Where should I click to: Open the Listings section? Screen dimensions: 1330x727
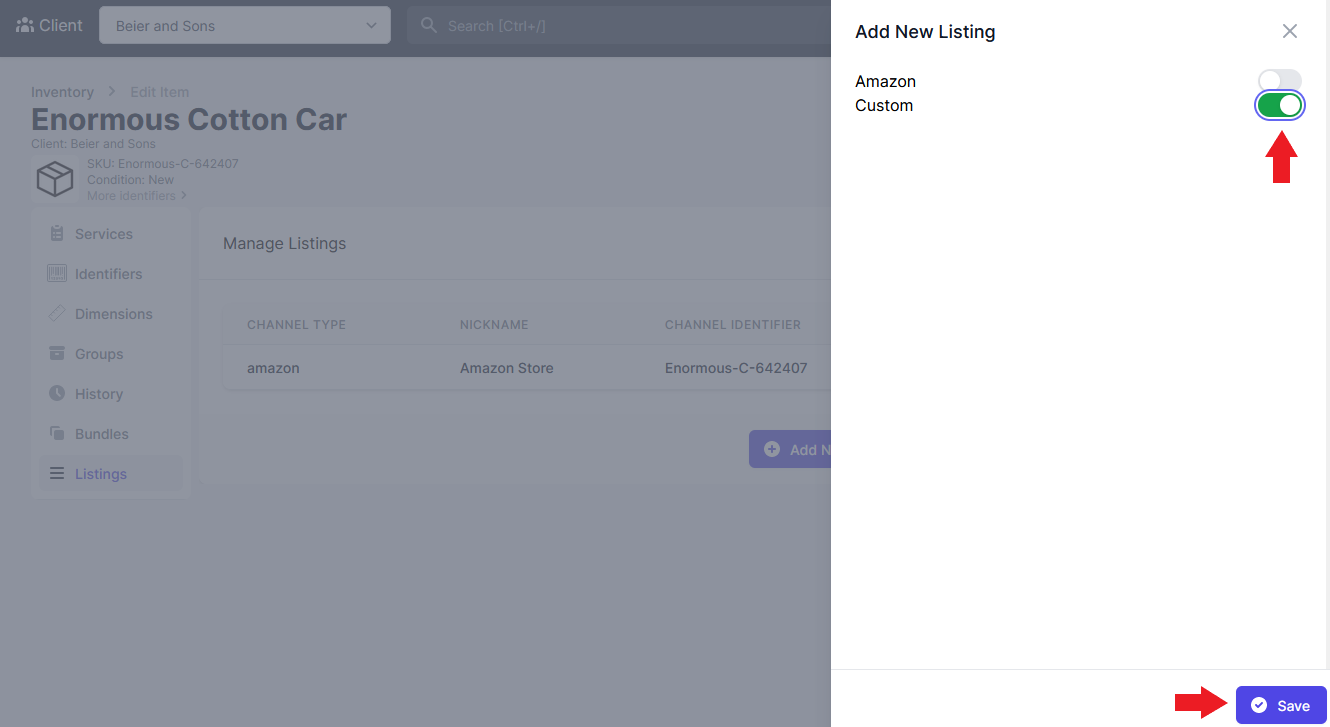click(111, 474)
